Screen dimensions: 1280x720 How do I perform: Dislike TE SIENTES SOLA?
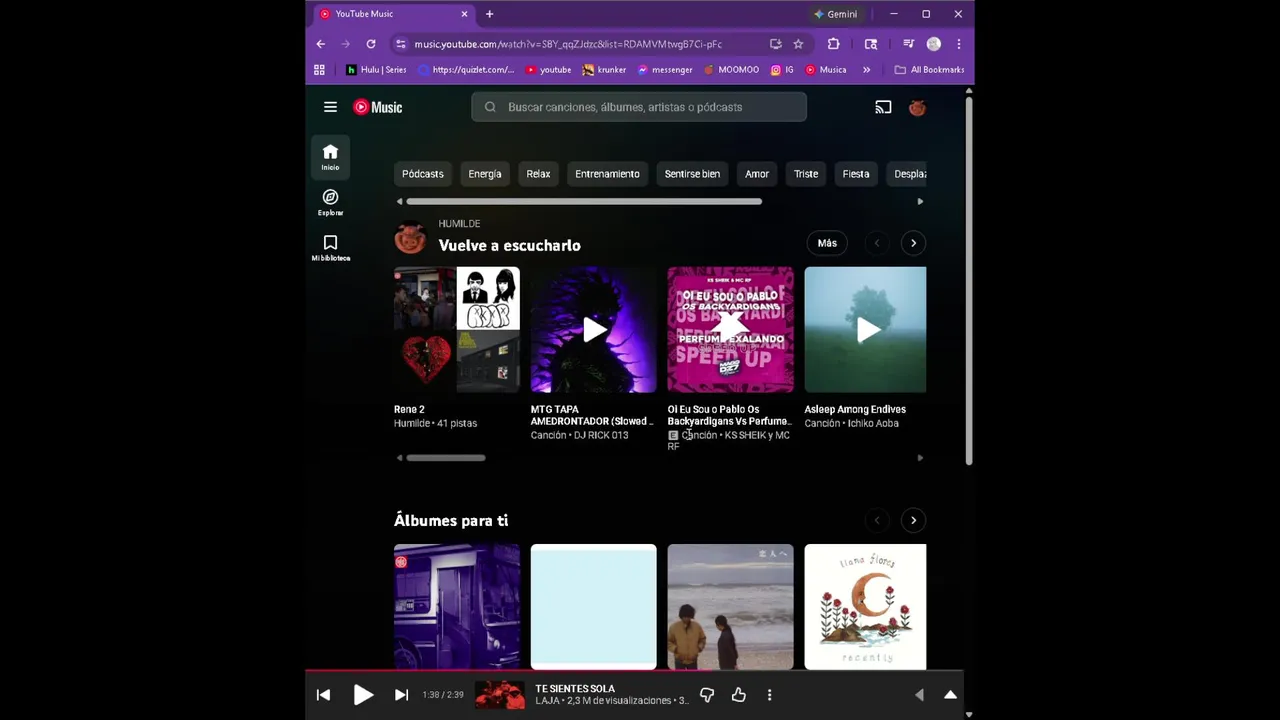[707, 695]
